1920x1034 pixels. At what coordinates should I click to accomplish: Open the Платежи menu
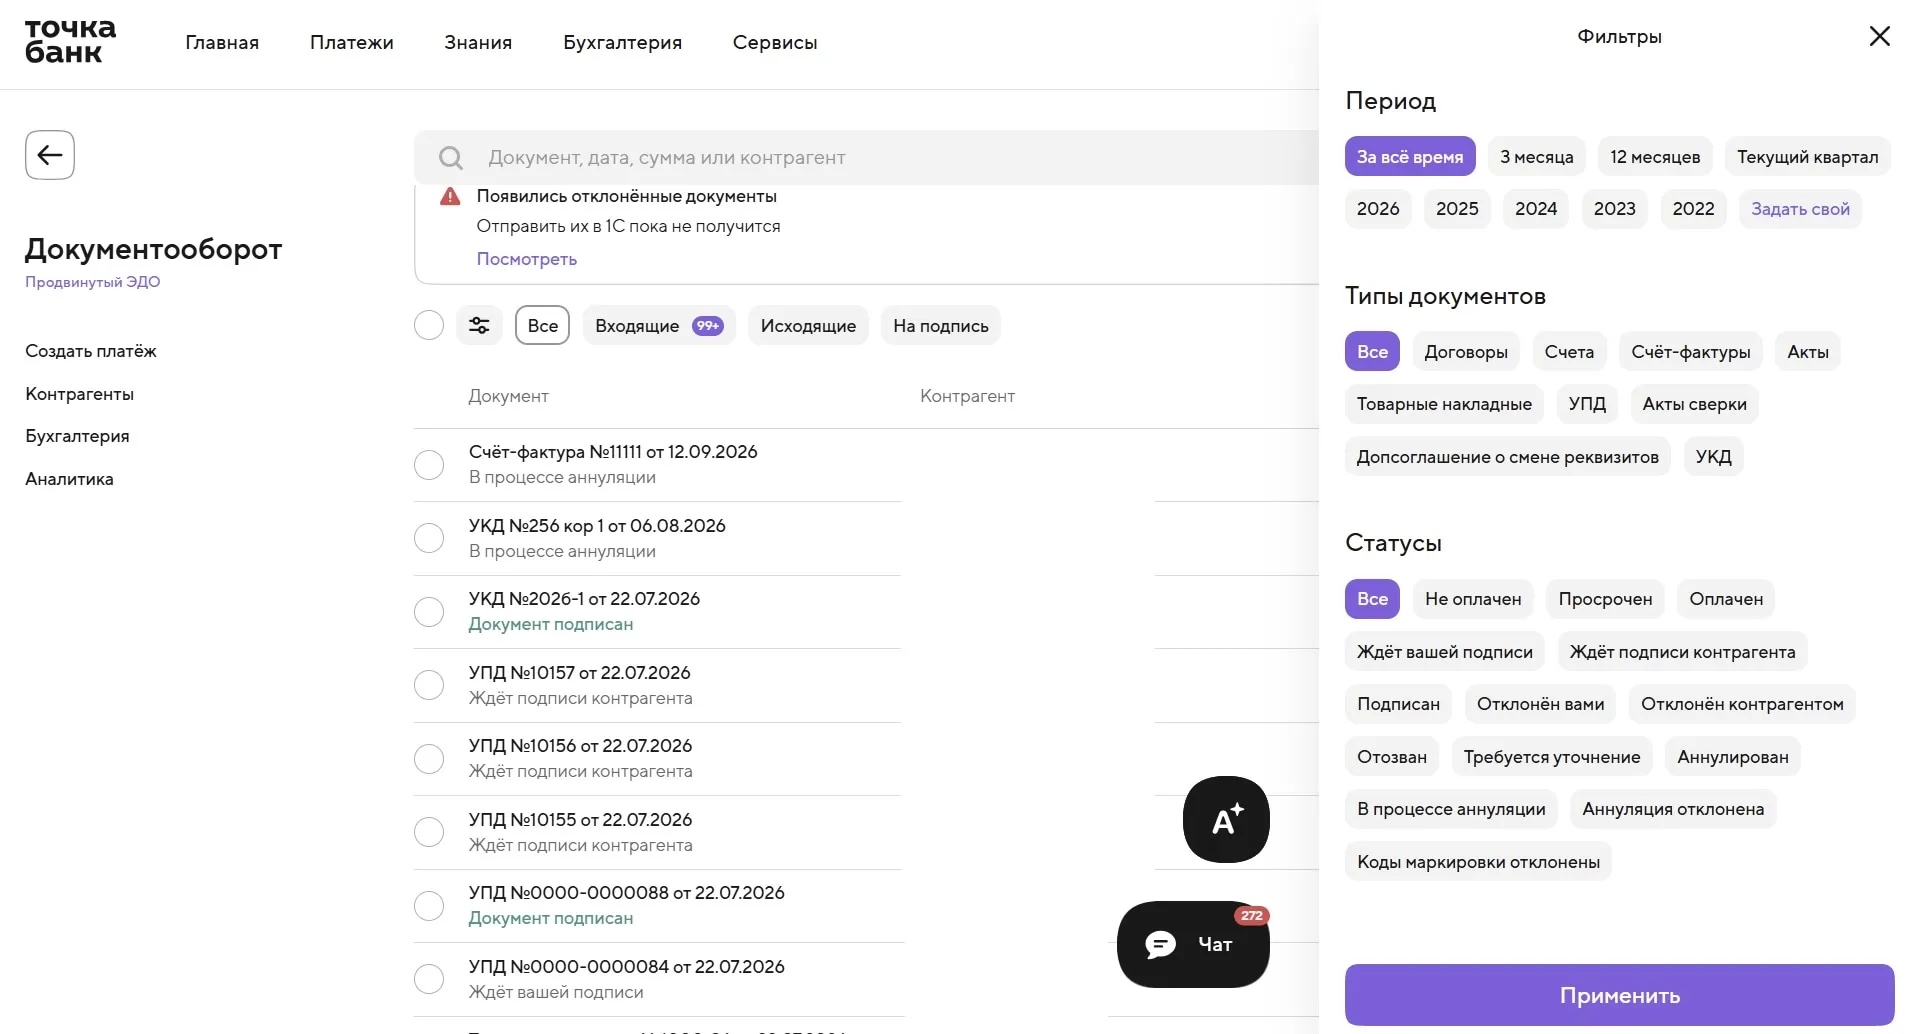point(352,42)
